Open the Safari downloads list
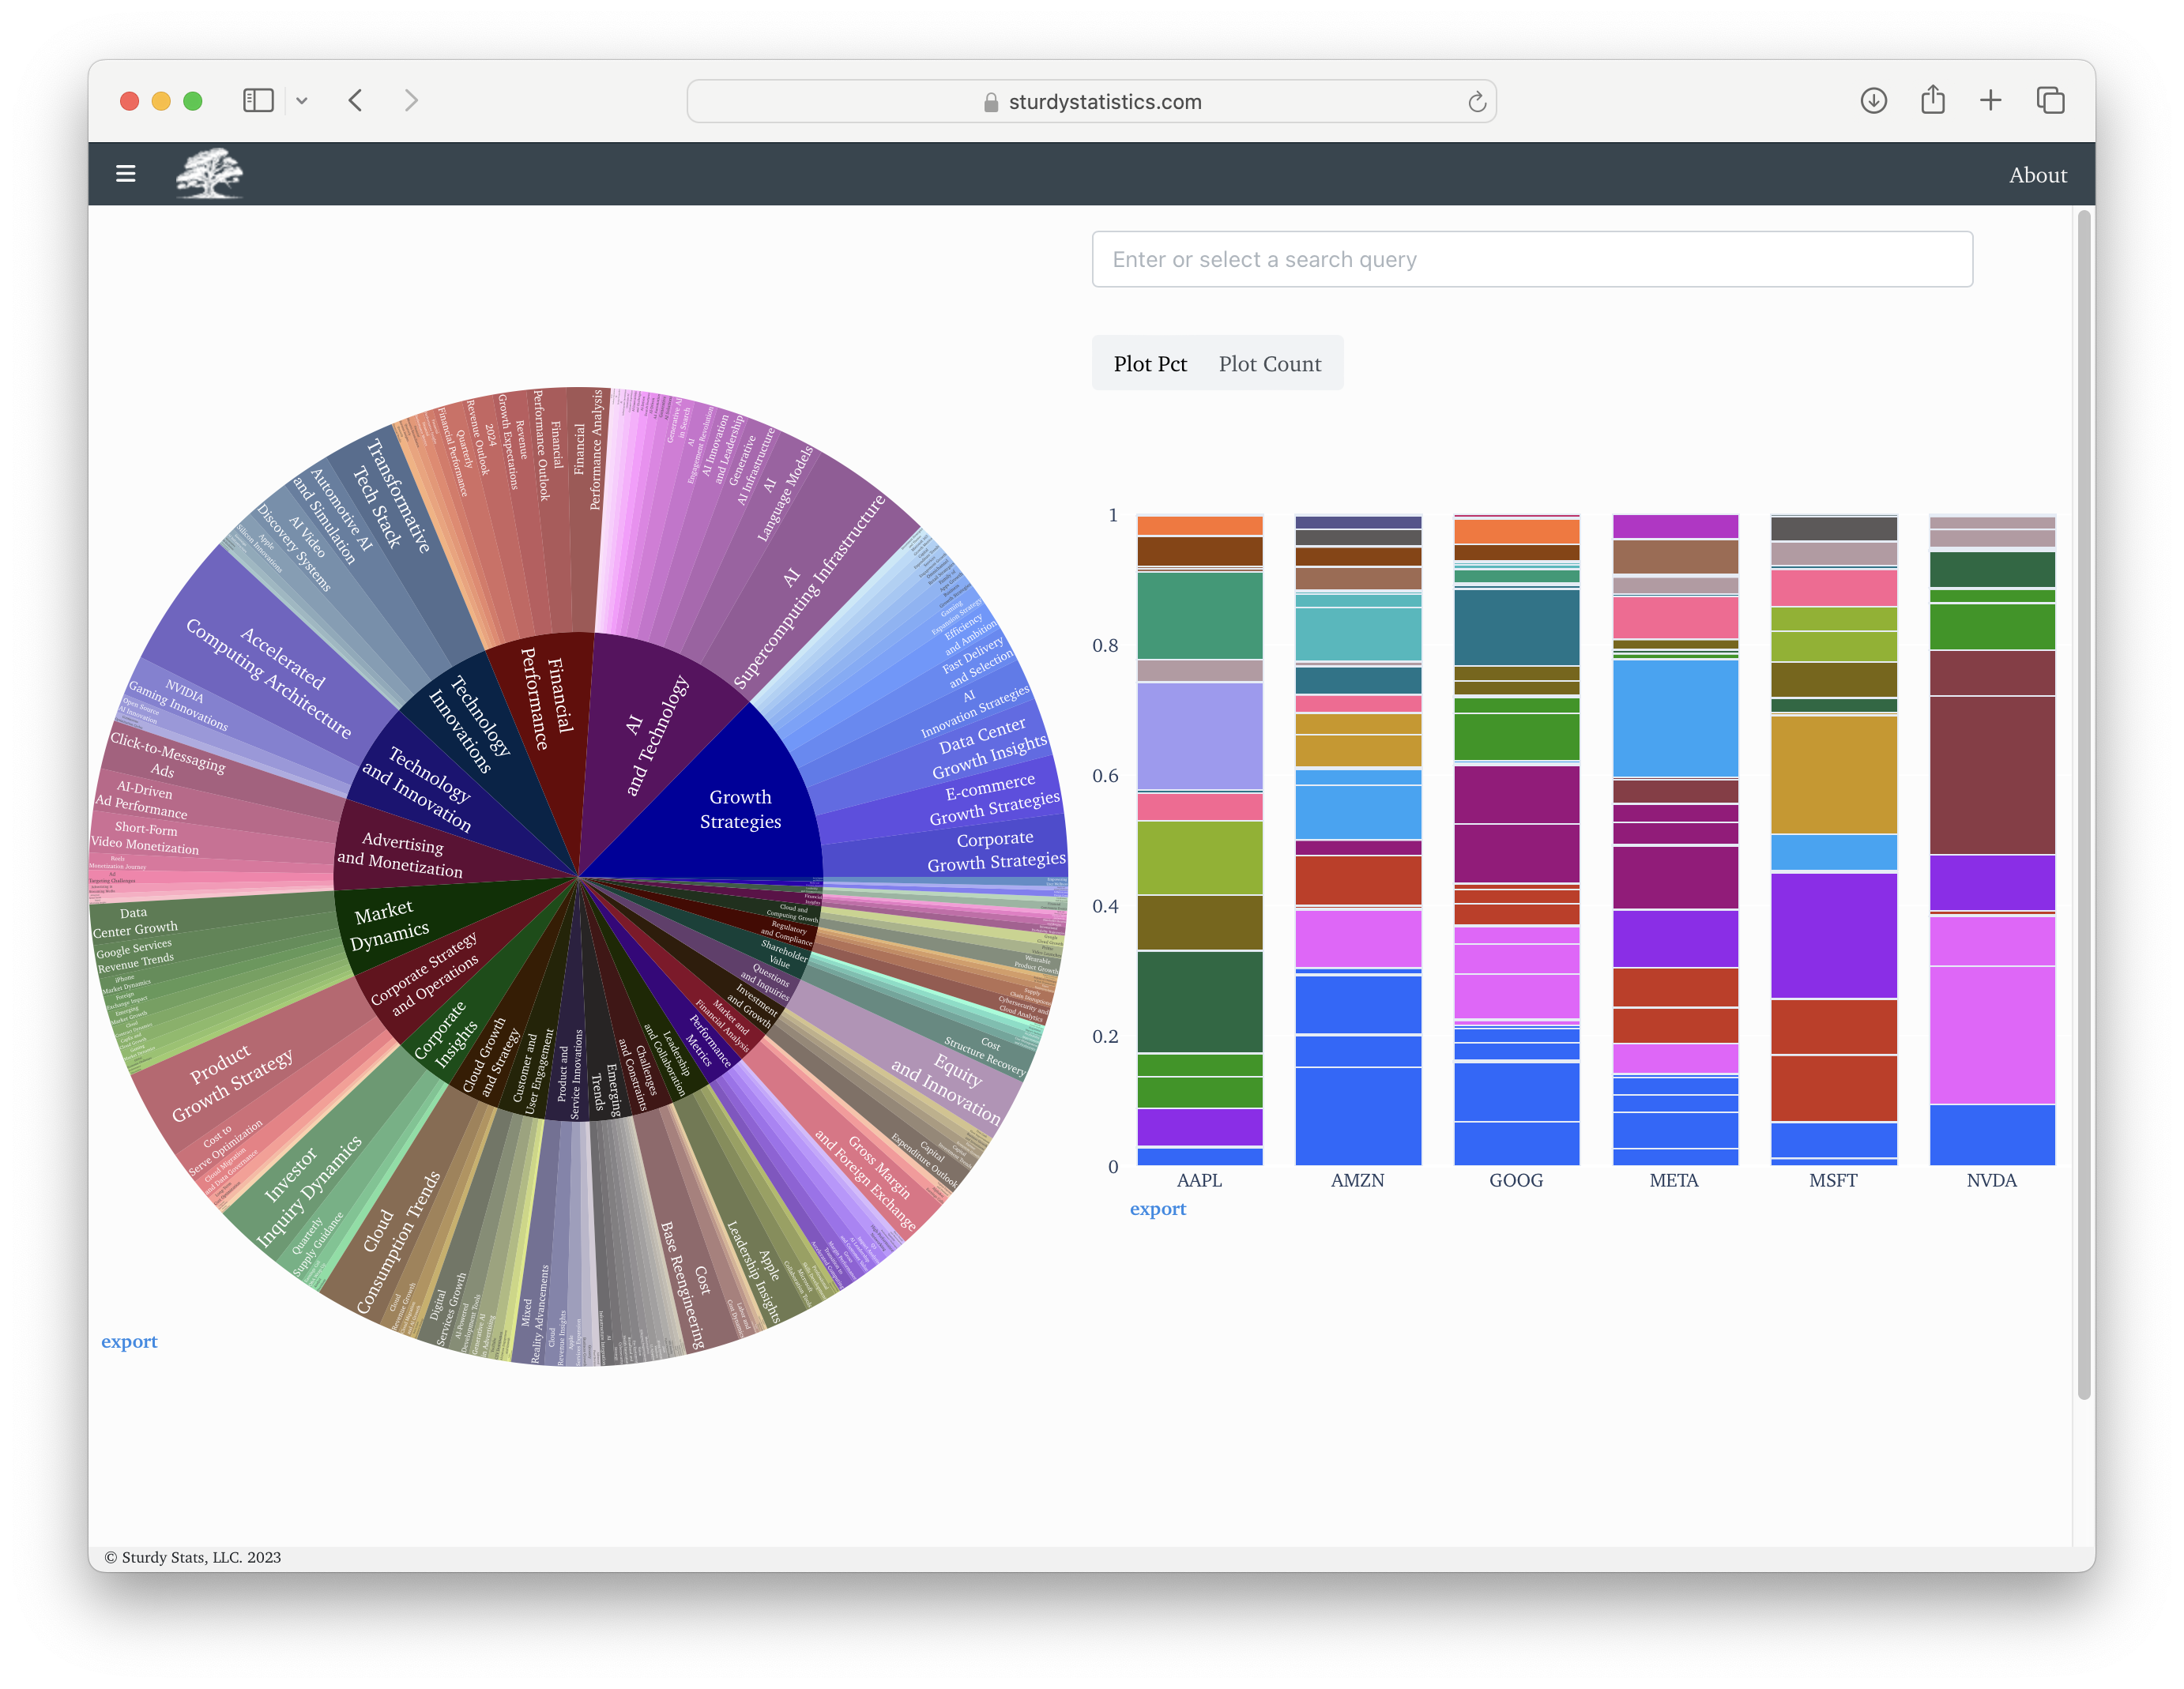This screenshot has height=1689, width=2184. [x=1874, y=100]
